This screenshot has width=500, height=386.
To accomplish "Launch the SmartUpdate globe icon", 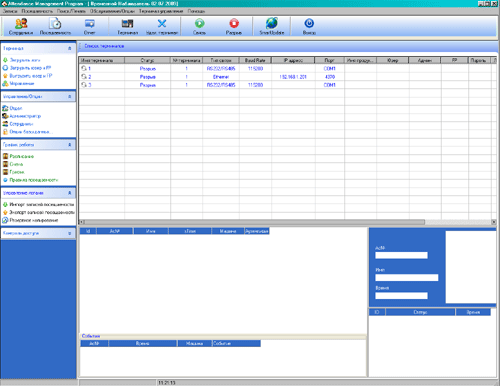I will tap(272, 26).
